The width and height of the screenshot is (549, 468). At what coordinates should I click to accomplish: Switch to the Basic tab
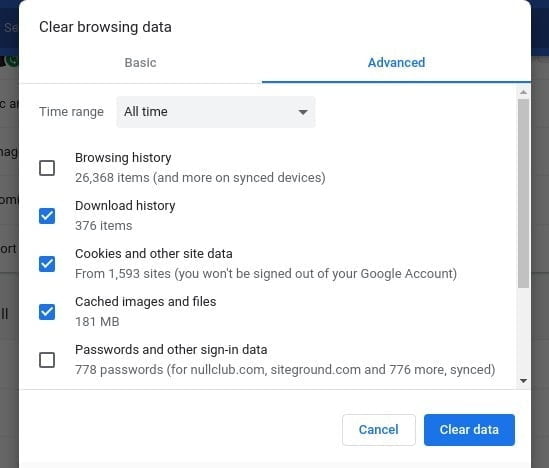(140, 63)
